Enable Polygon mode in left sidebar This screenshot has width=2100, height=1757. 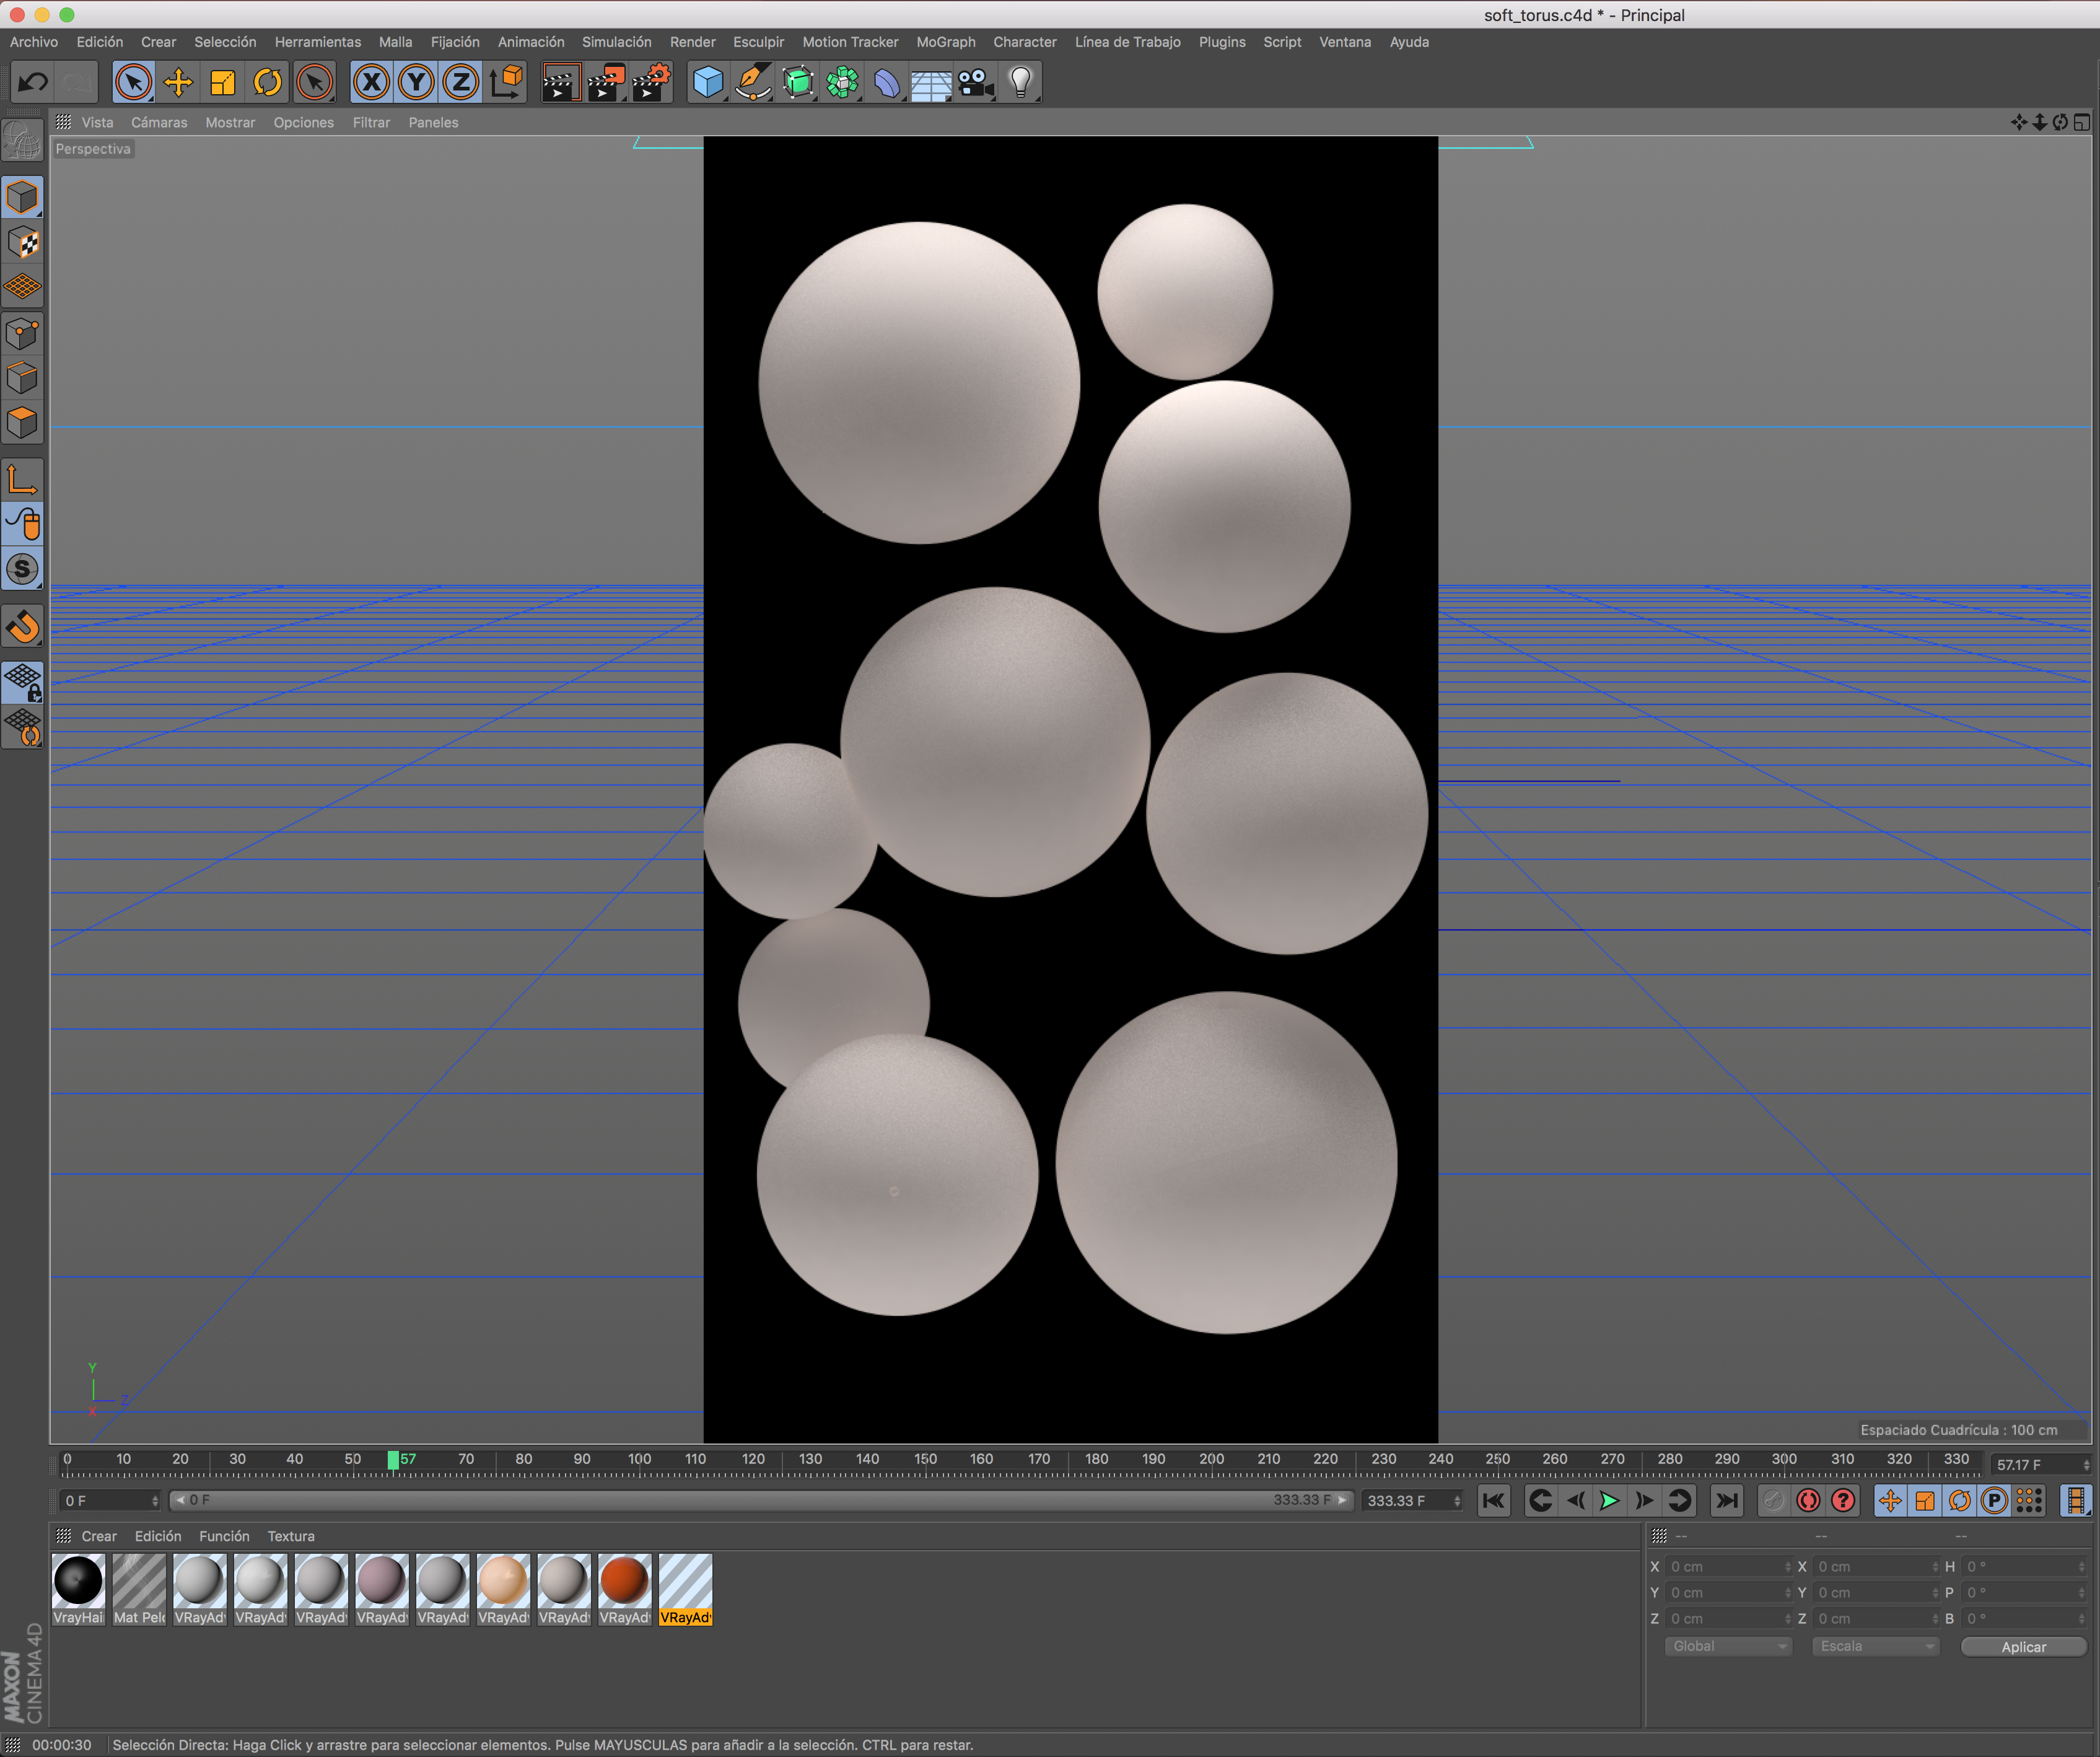pos(22,423)
